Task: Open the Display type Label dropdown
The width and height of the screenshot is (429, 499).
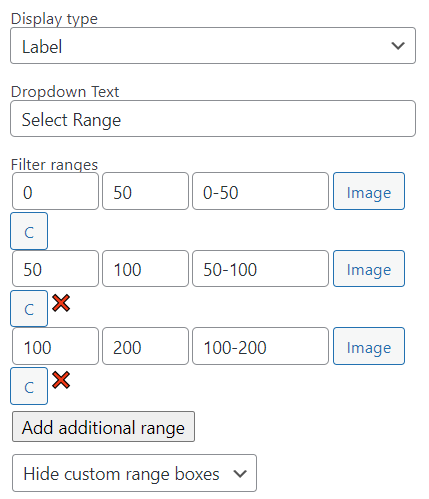Action: (213, 46)
